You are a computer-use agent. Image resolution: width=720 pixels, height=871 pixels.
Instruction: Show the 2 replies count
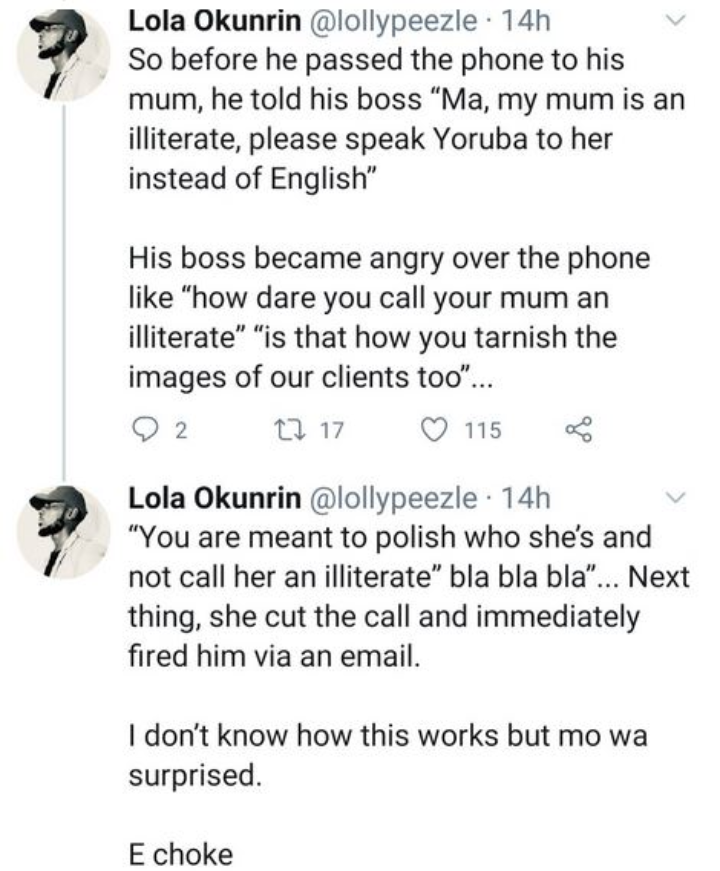click(x=181, y=431)
